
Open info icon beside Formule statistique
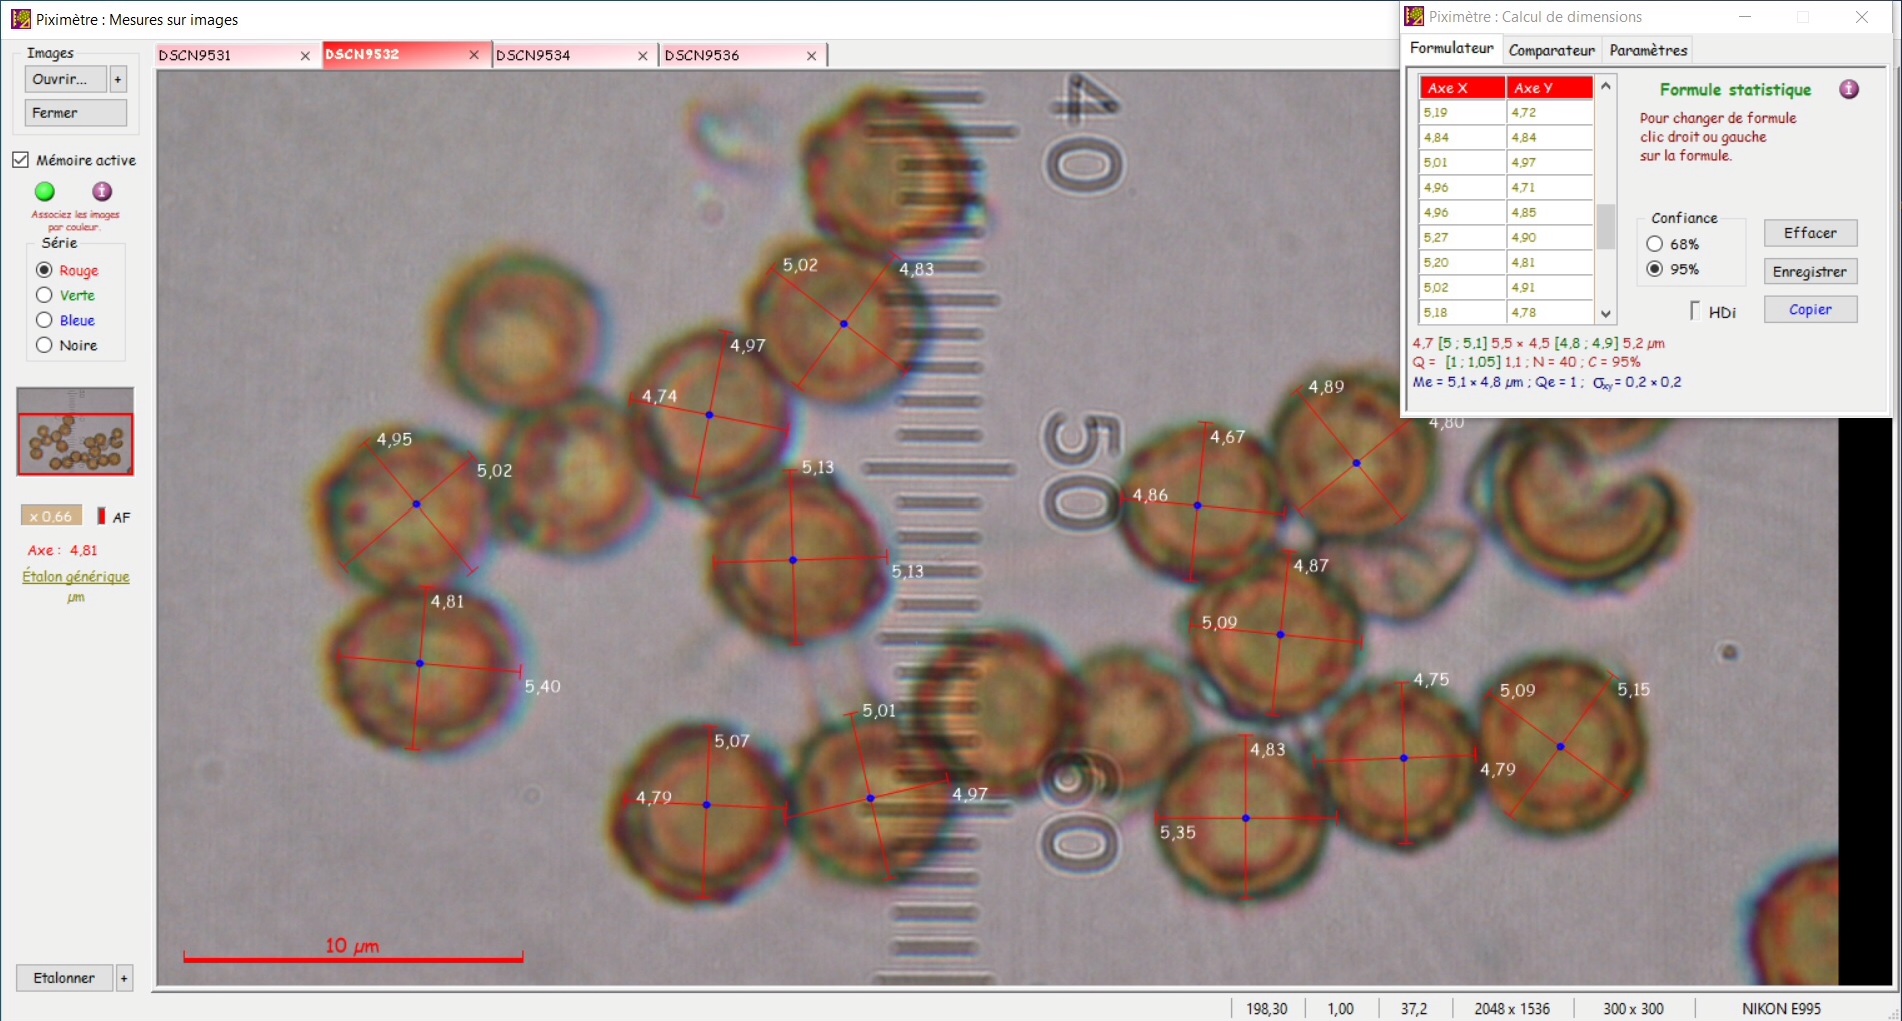tap(1849, 89)
